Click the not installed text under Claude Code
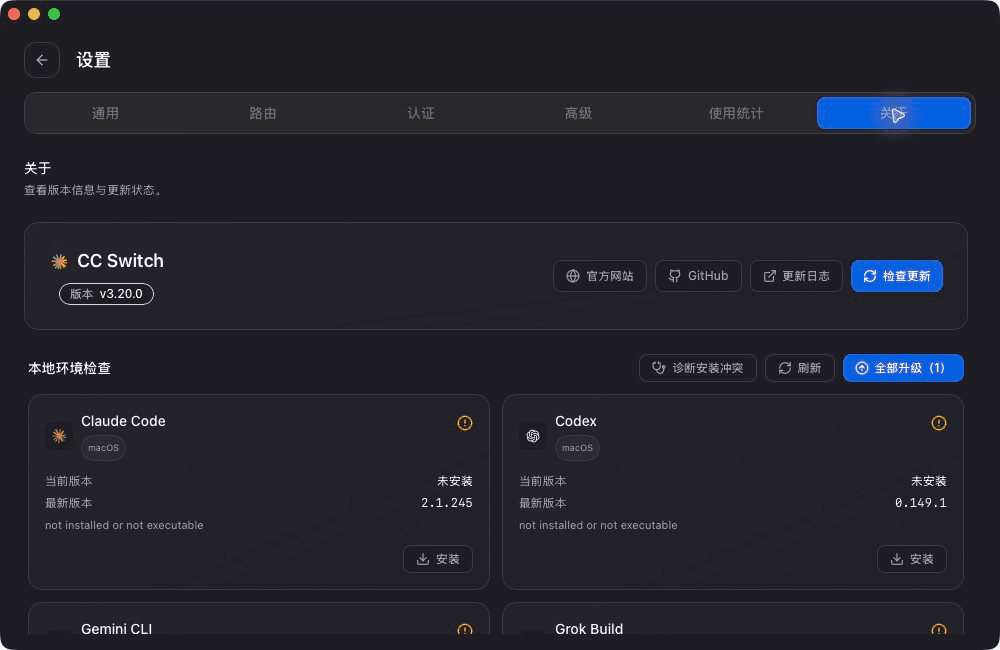 click(x=124, y=526)
